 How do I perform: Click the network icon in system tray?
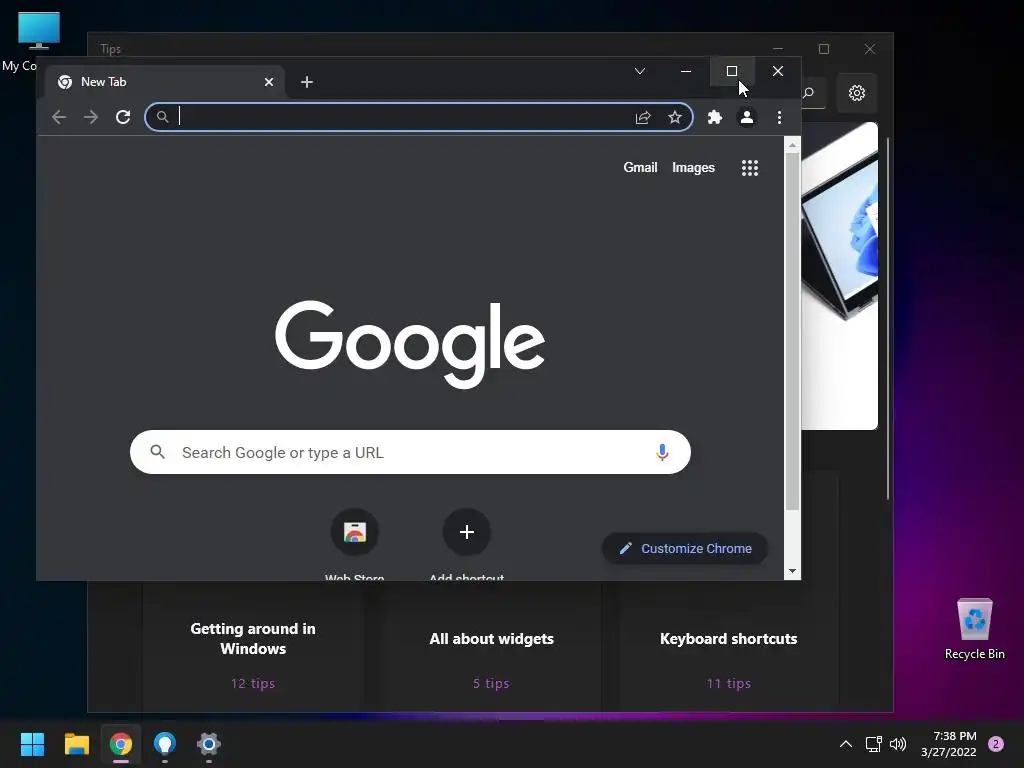point(873,744)
